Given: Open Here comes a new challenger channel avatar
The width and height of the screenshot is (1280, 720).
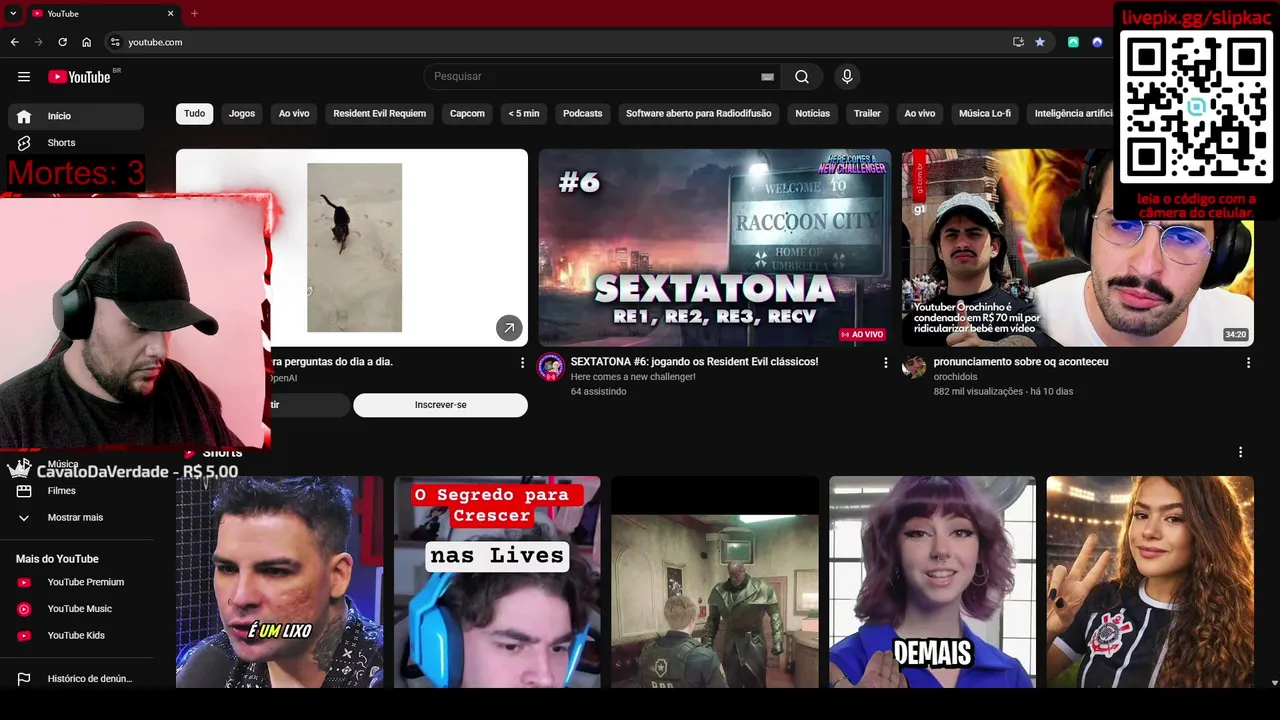Looking at the screenshot, I should (x=551, y=367).
